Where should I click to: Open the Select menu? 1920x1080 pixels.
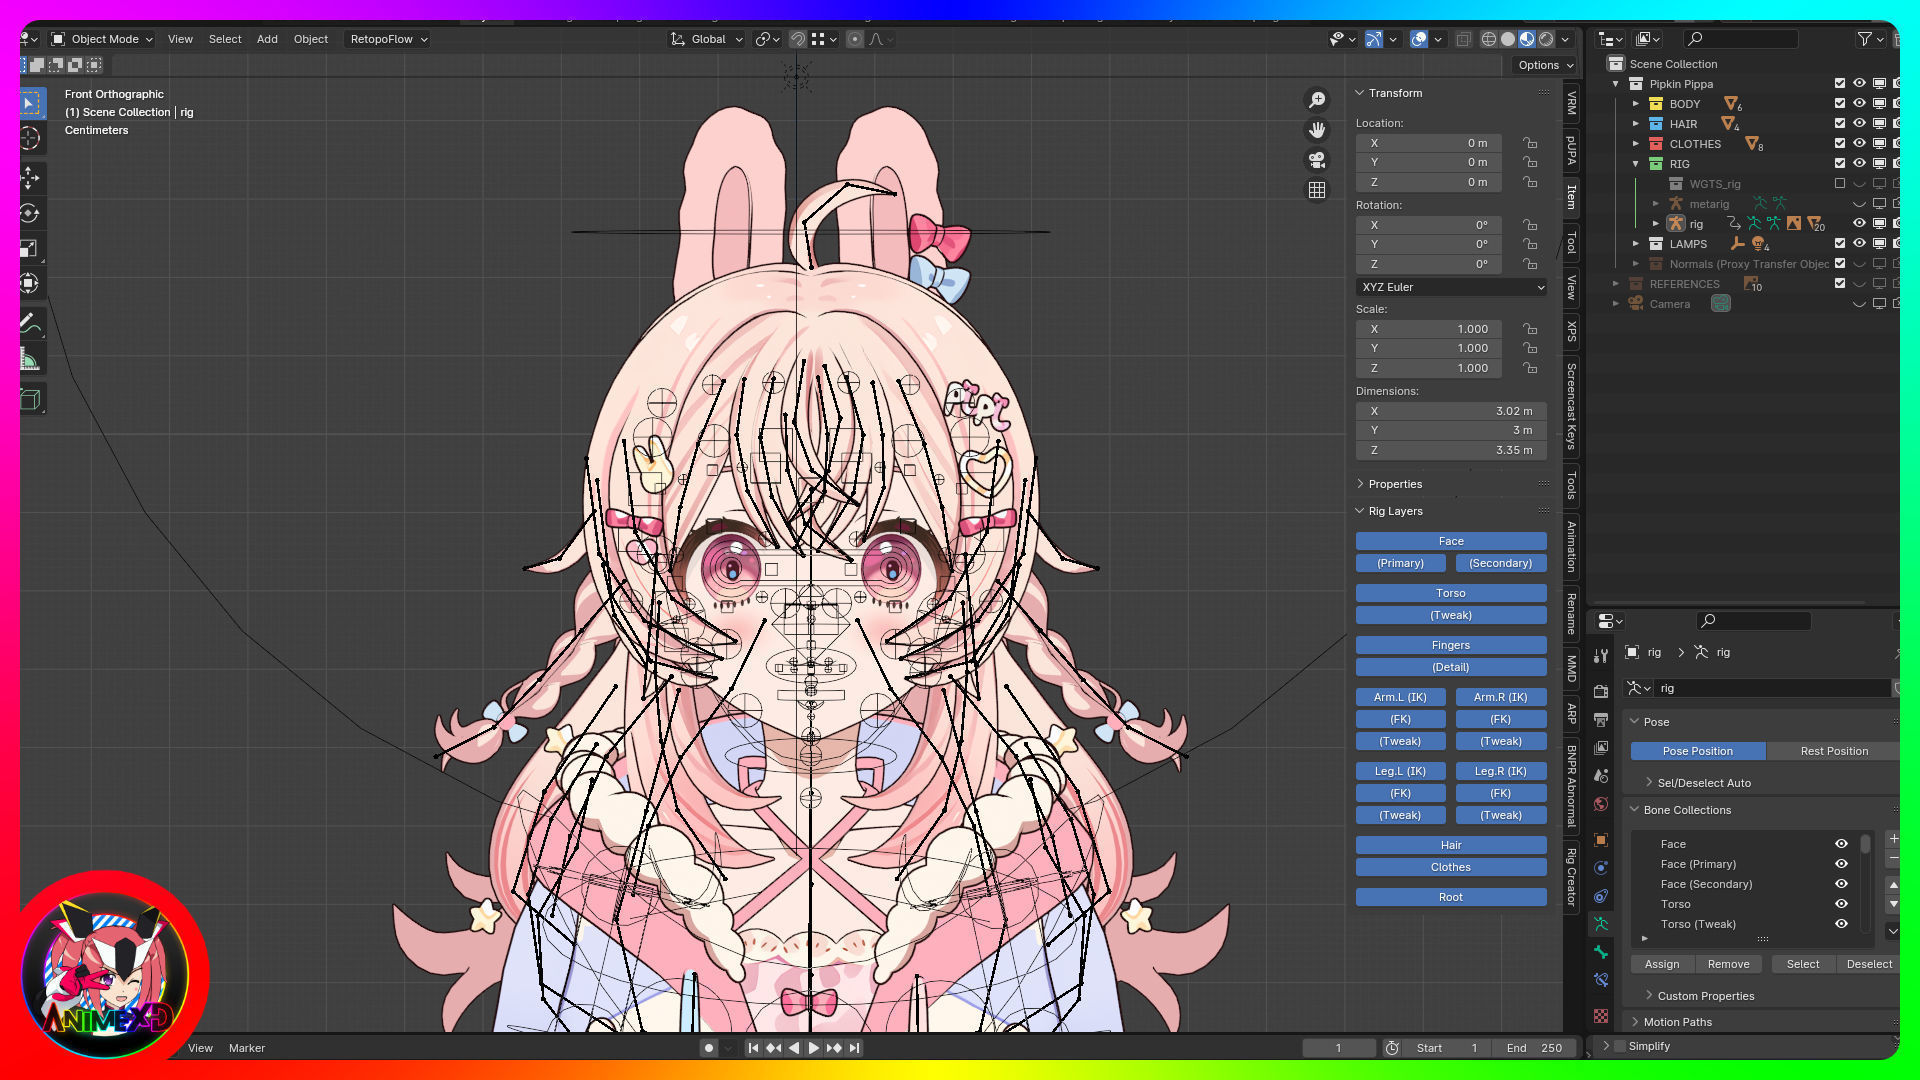tap(225, 39)
